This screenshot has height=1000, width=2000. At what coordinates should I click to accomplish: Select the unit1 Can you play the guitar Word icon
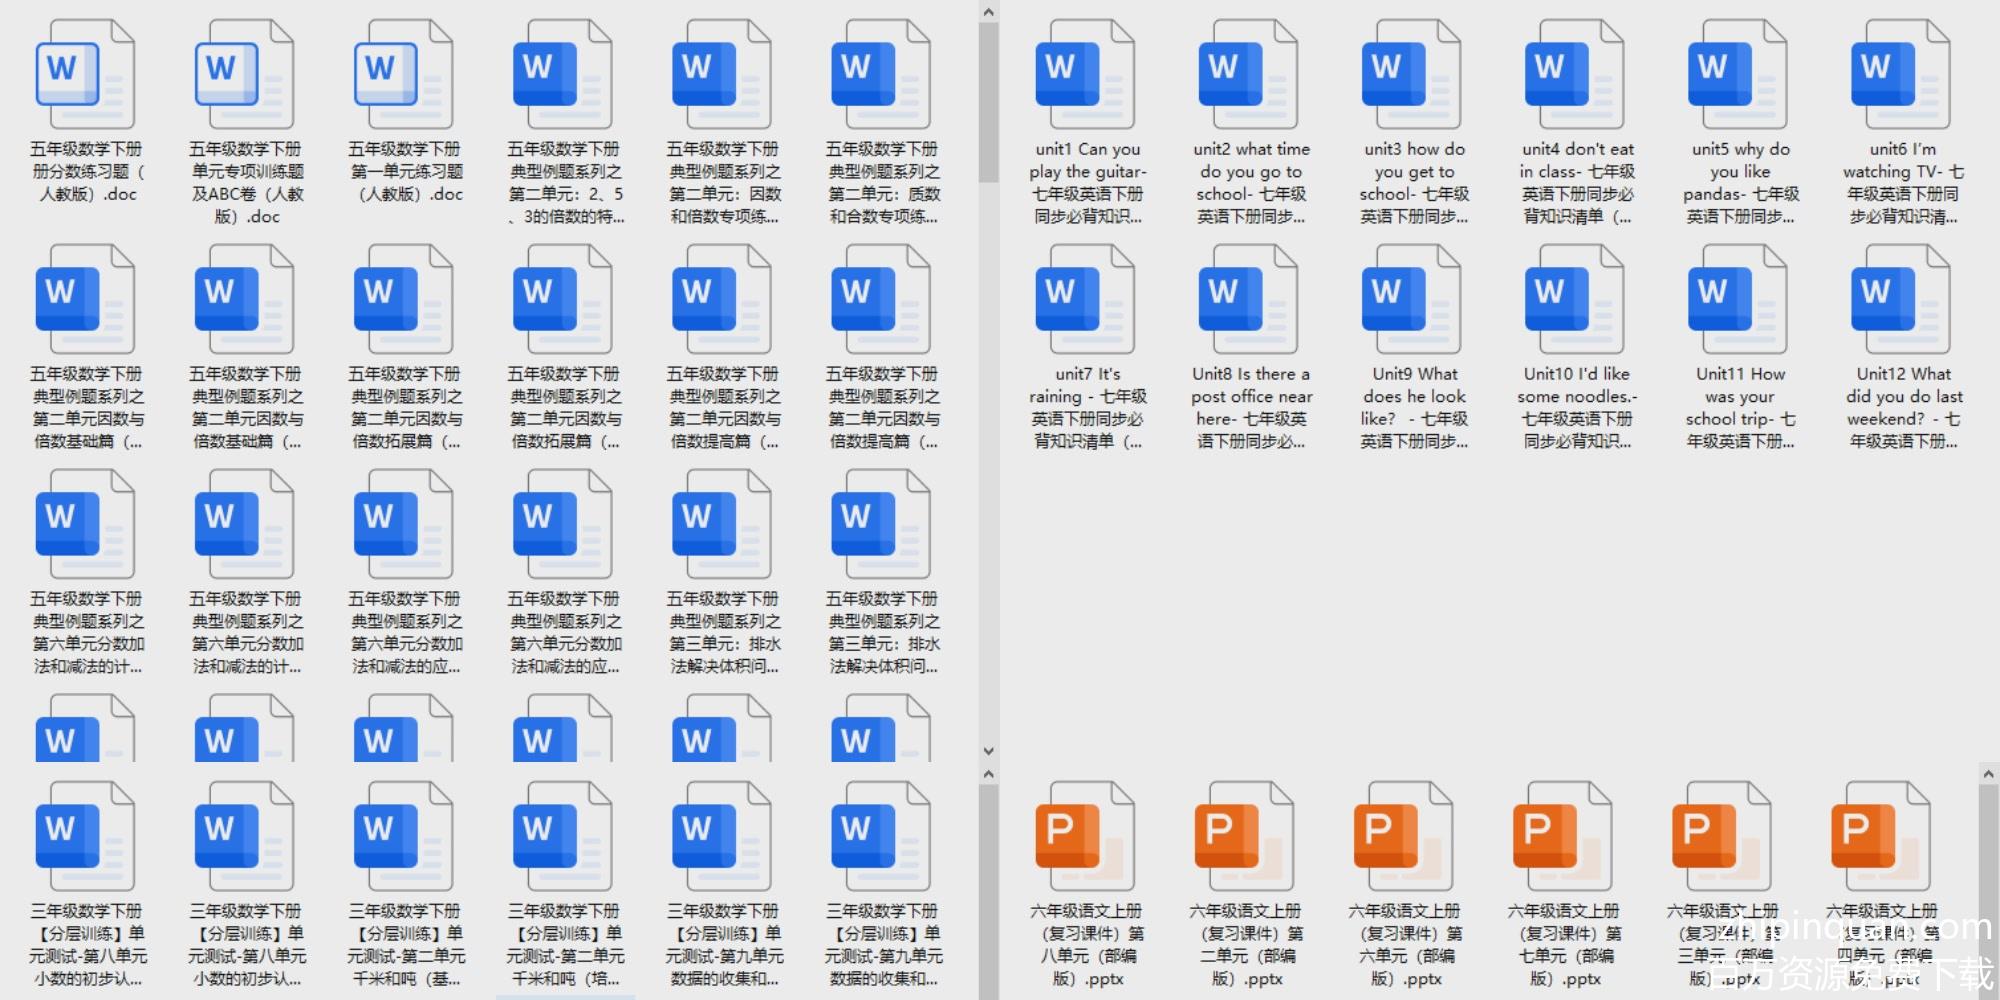pyautogui.click(x=1085, y=75)
